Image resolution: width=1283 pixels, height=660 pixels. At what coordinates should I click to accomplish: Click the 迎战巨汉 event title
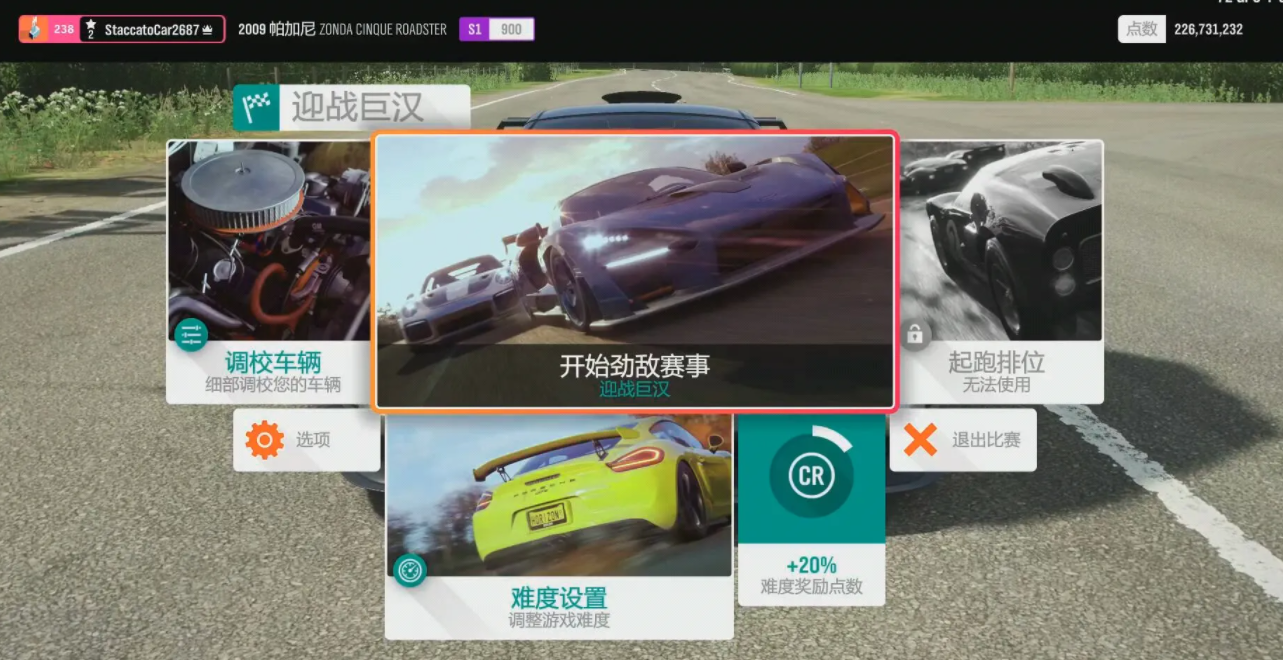[x=357, y=107]
